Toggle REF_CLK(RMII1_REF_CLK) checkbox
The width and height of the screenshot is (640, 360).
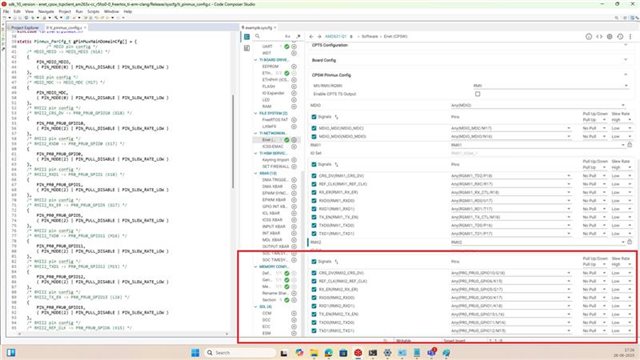(x=314, y=184)
